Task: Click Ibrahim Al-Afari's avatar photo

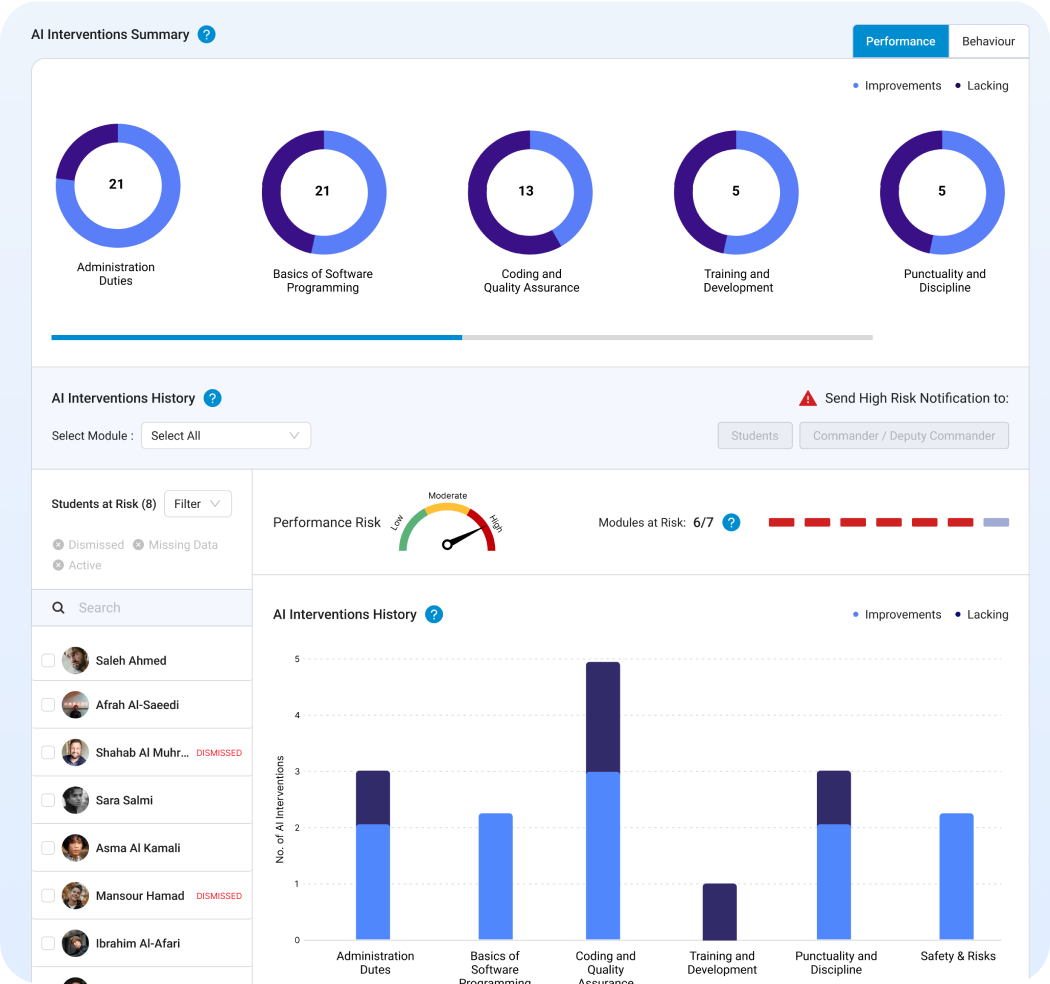Action: tap(75, 943)
